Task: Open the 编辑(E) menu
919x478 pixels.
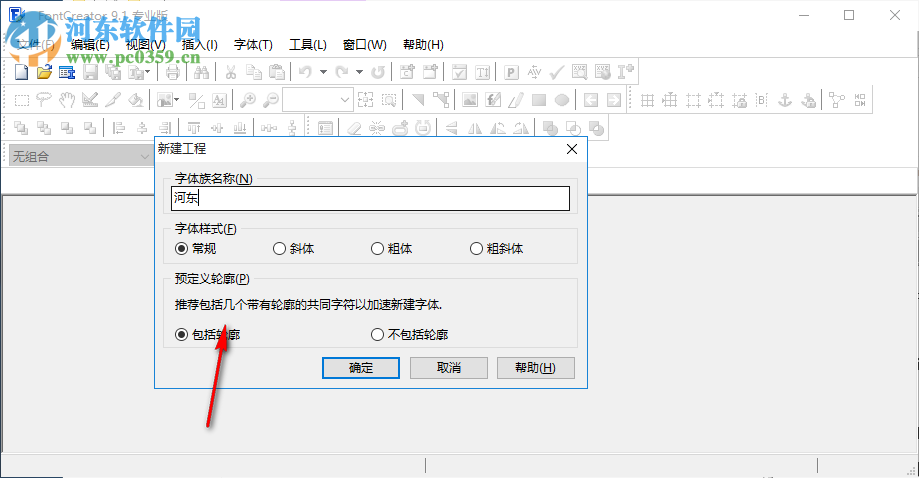Action: pyautogui.click(x=90, y=45)
